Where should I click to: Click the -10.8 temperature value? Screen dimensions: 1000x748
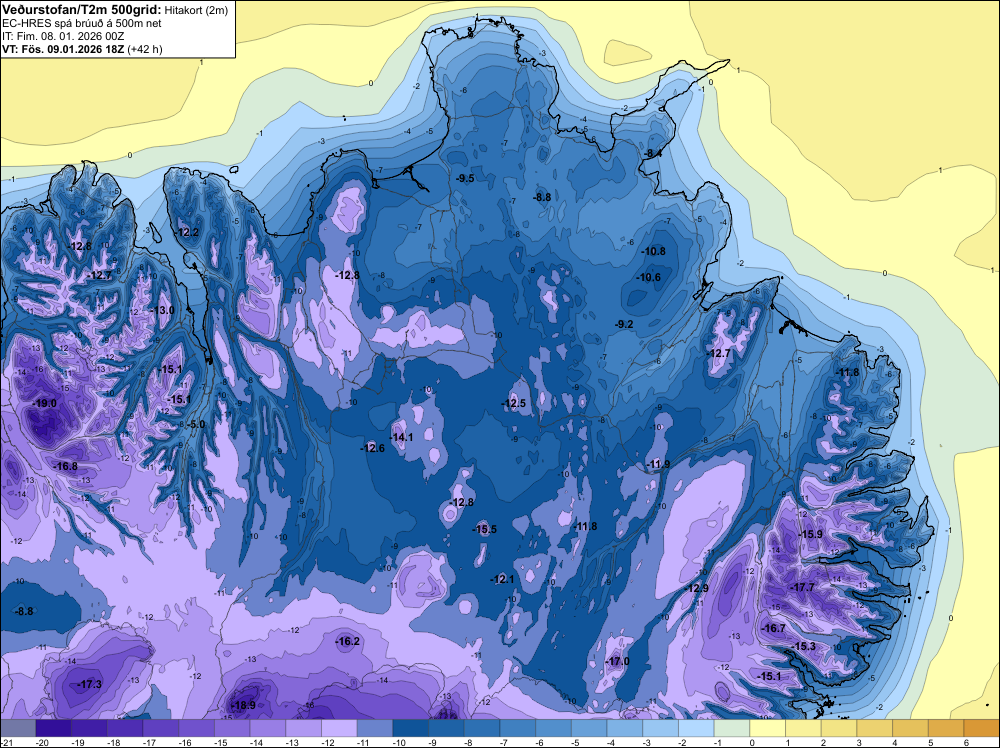[654, 252]
